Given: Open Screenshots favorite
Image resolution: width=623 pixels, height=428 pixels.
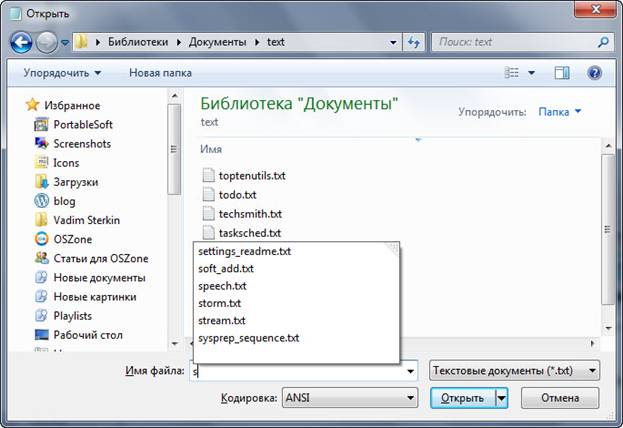Looking at the screenshot, I should (82, 143).
